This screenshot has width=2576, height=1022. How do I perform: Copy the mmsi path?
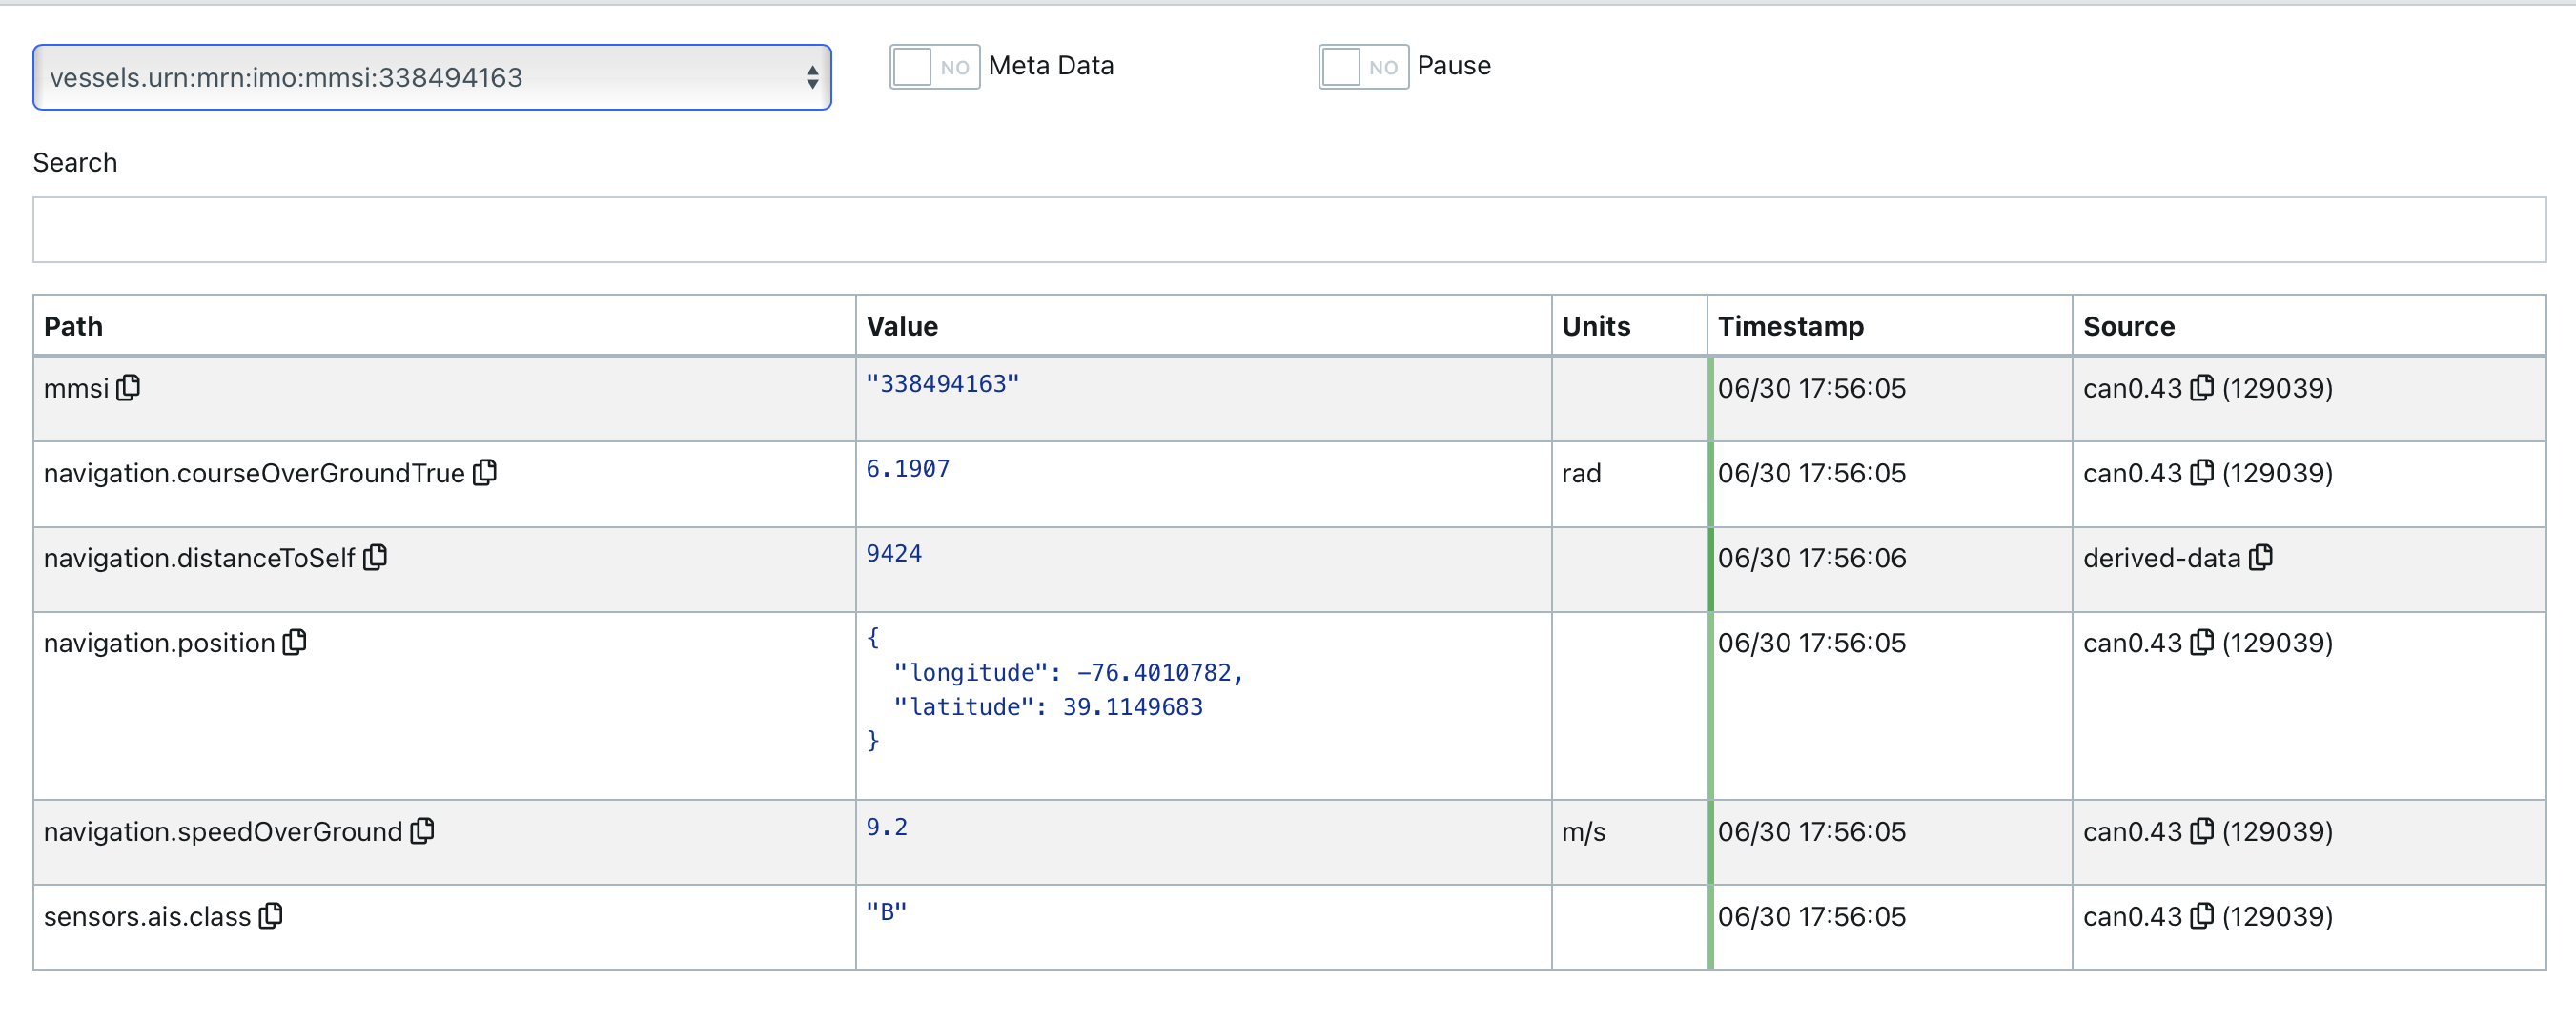128,388
